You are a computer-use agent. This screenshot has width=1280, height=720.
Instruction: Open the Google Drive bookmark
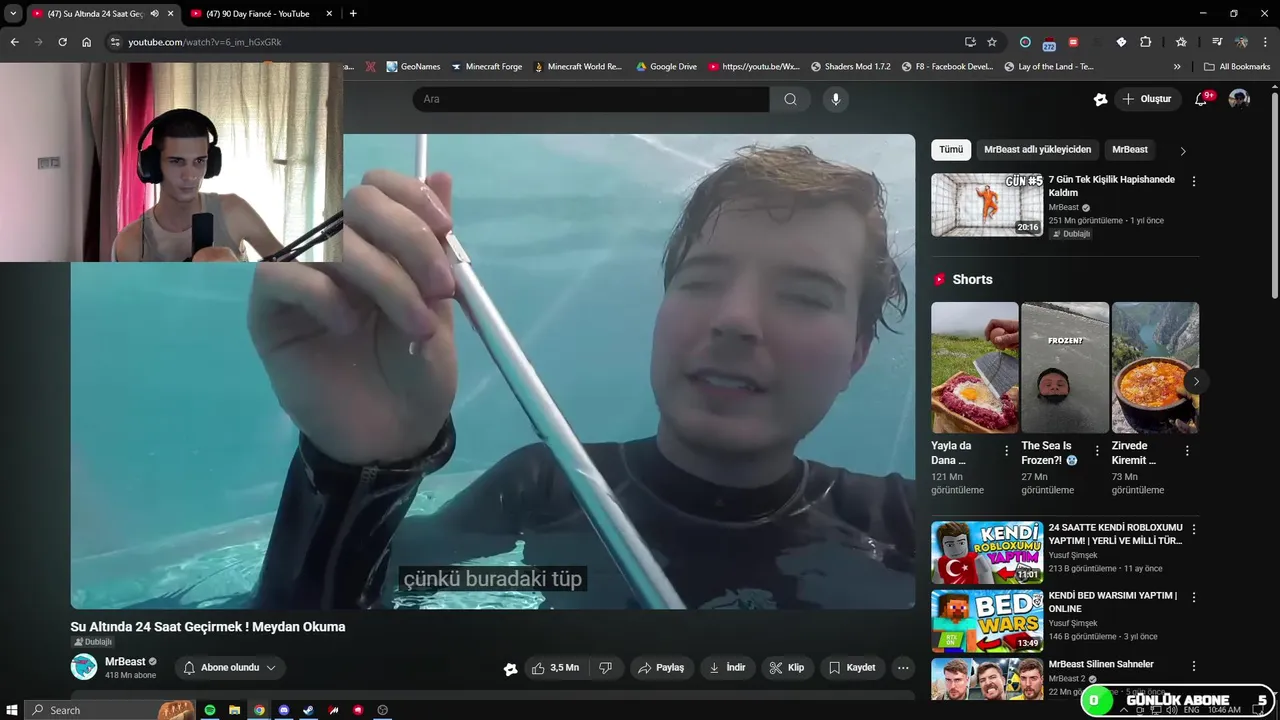[665, 67]
